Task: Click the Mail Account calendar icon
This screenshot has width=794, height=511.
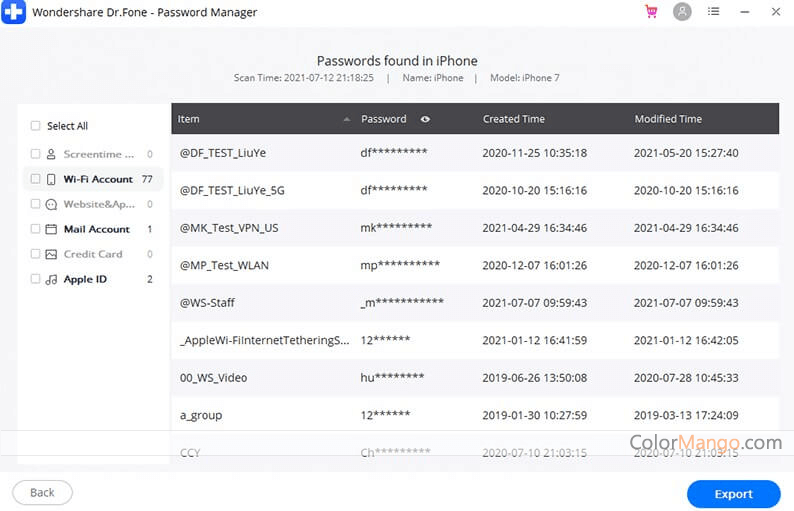Action: pyautogui.click(x=51, y=229)
